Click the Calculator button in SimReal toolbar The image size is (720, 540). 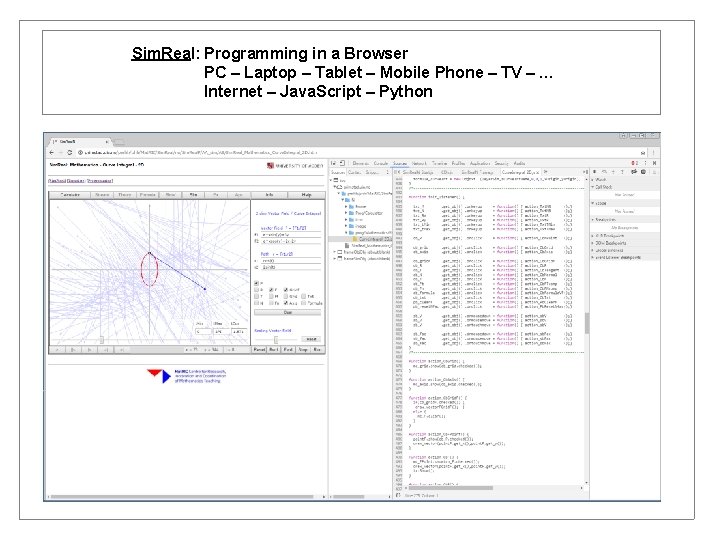coord(70,195)
